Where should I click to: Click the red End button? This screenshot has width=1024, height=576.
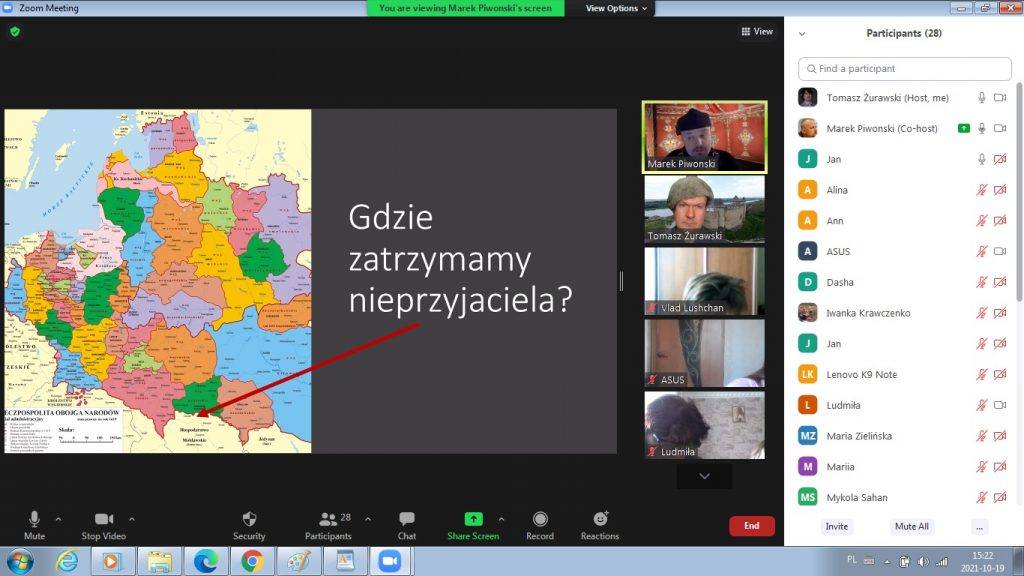pyautogui.click(x=751, y=525)
